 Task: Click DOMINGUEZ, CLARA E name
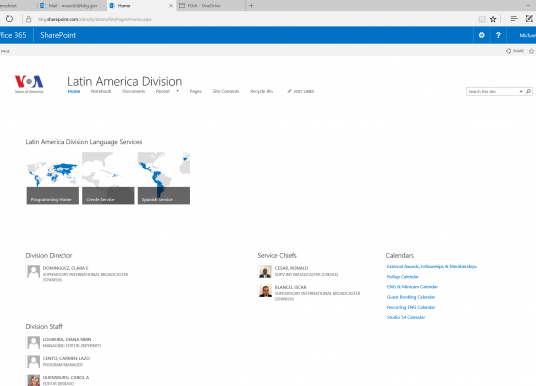tap(65, 268)
